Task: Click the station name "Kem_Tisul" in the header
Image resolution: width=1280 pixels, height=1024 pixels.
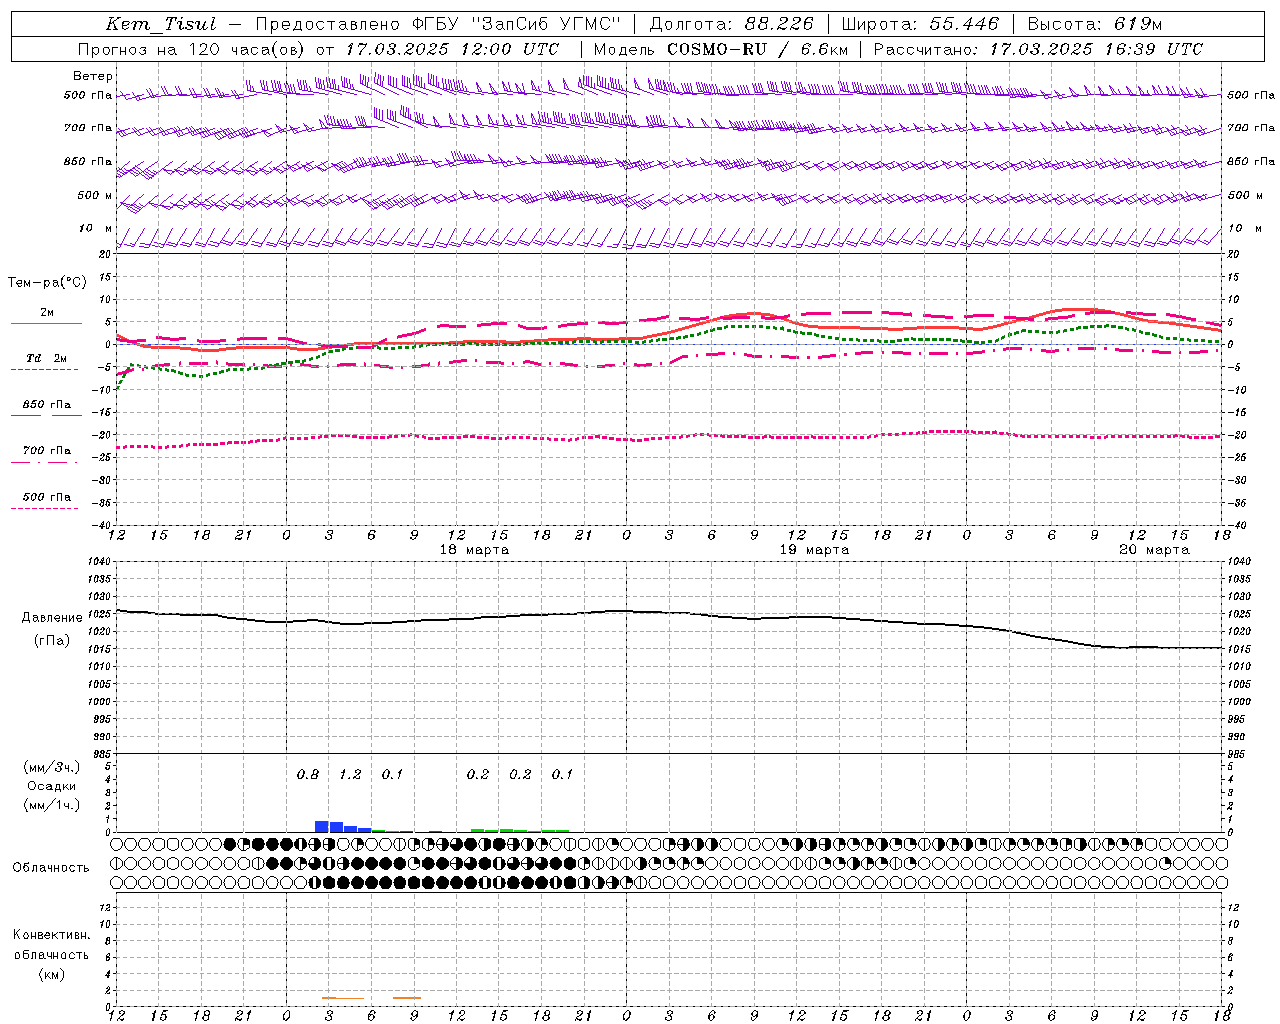Action: coord(161,24)
